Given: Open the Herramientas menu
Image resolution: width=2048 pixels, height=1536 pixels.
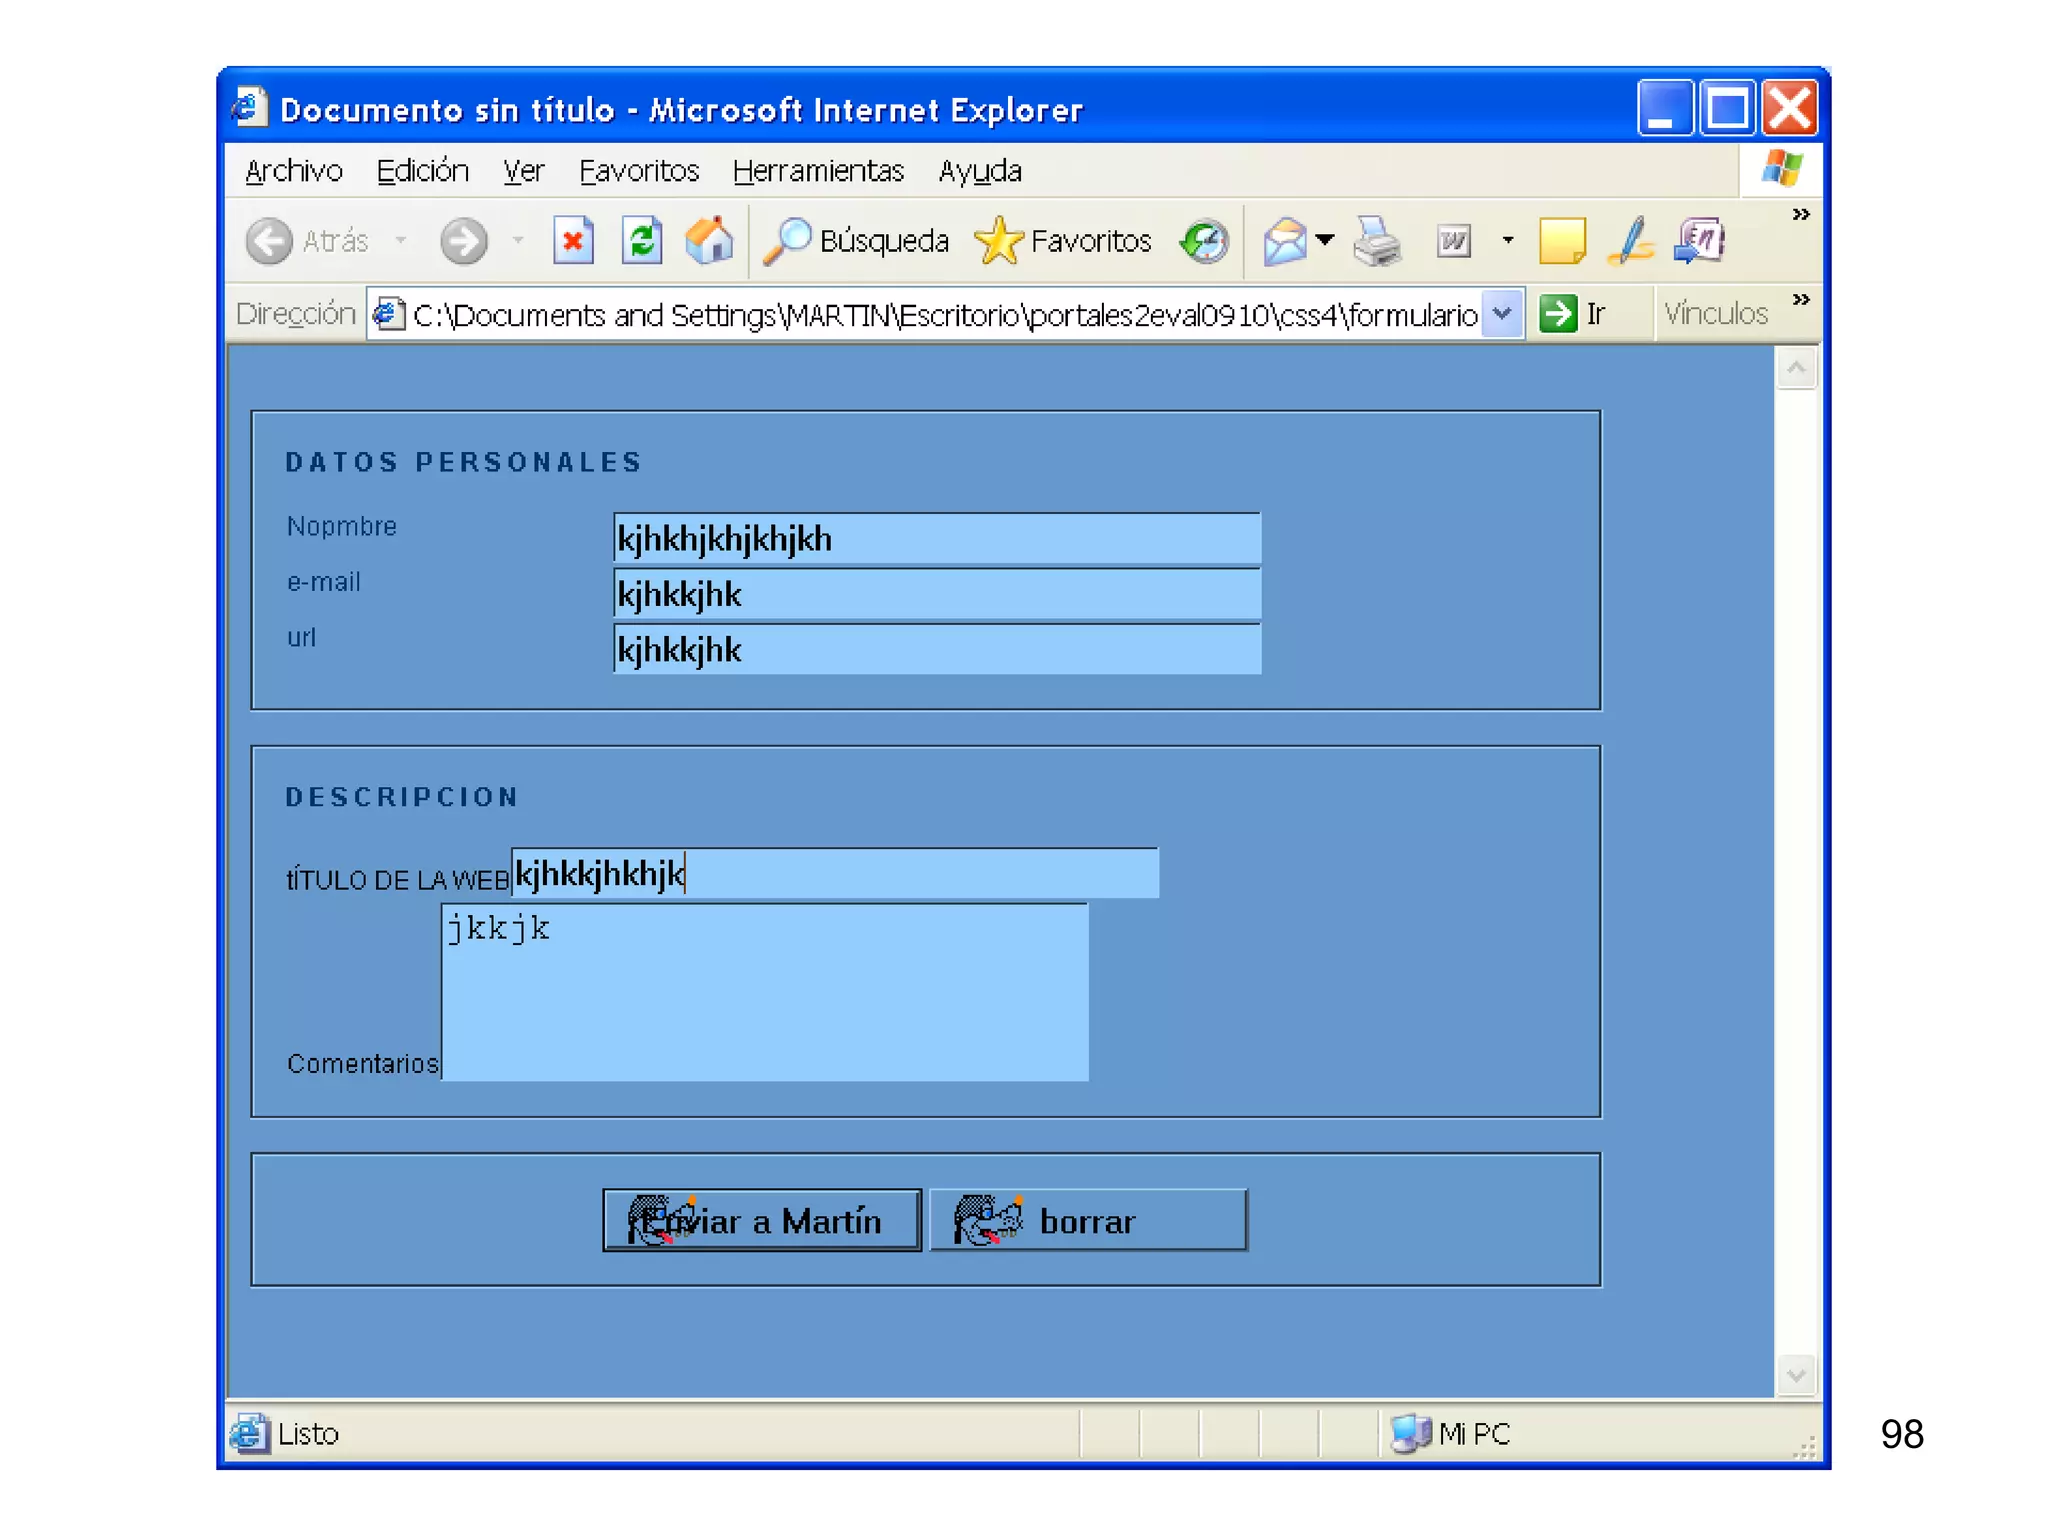Looking at the screenshot, I should point(817,171).
